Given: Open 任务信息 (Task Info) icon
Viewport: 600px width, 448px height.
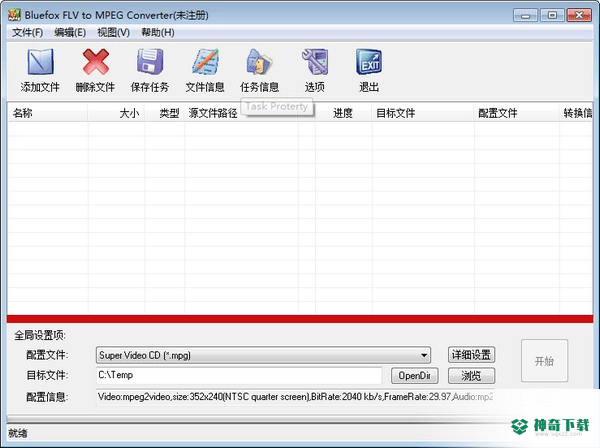Looking at the screenshot, I should [260, 62].
